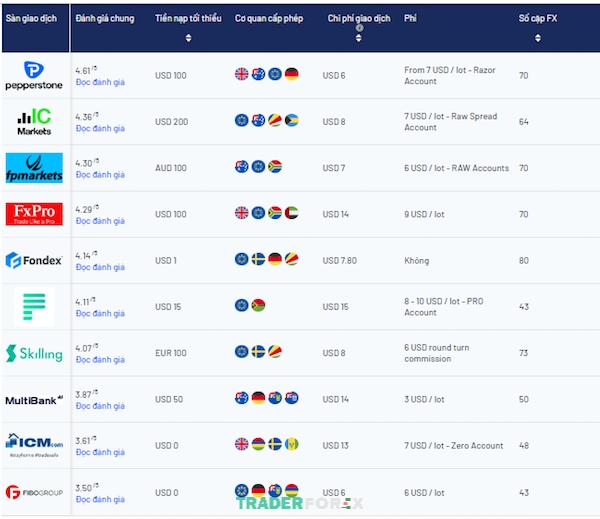
Task: Sort by Số cặp FX arrows
Action: [x=538, y=38]
